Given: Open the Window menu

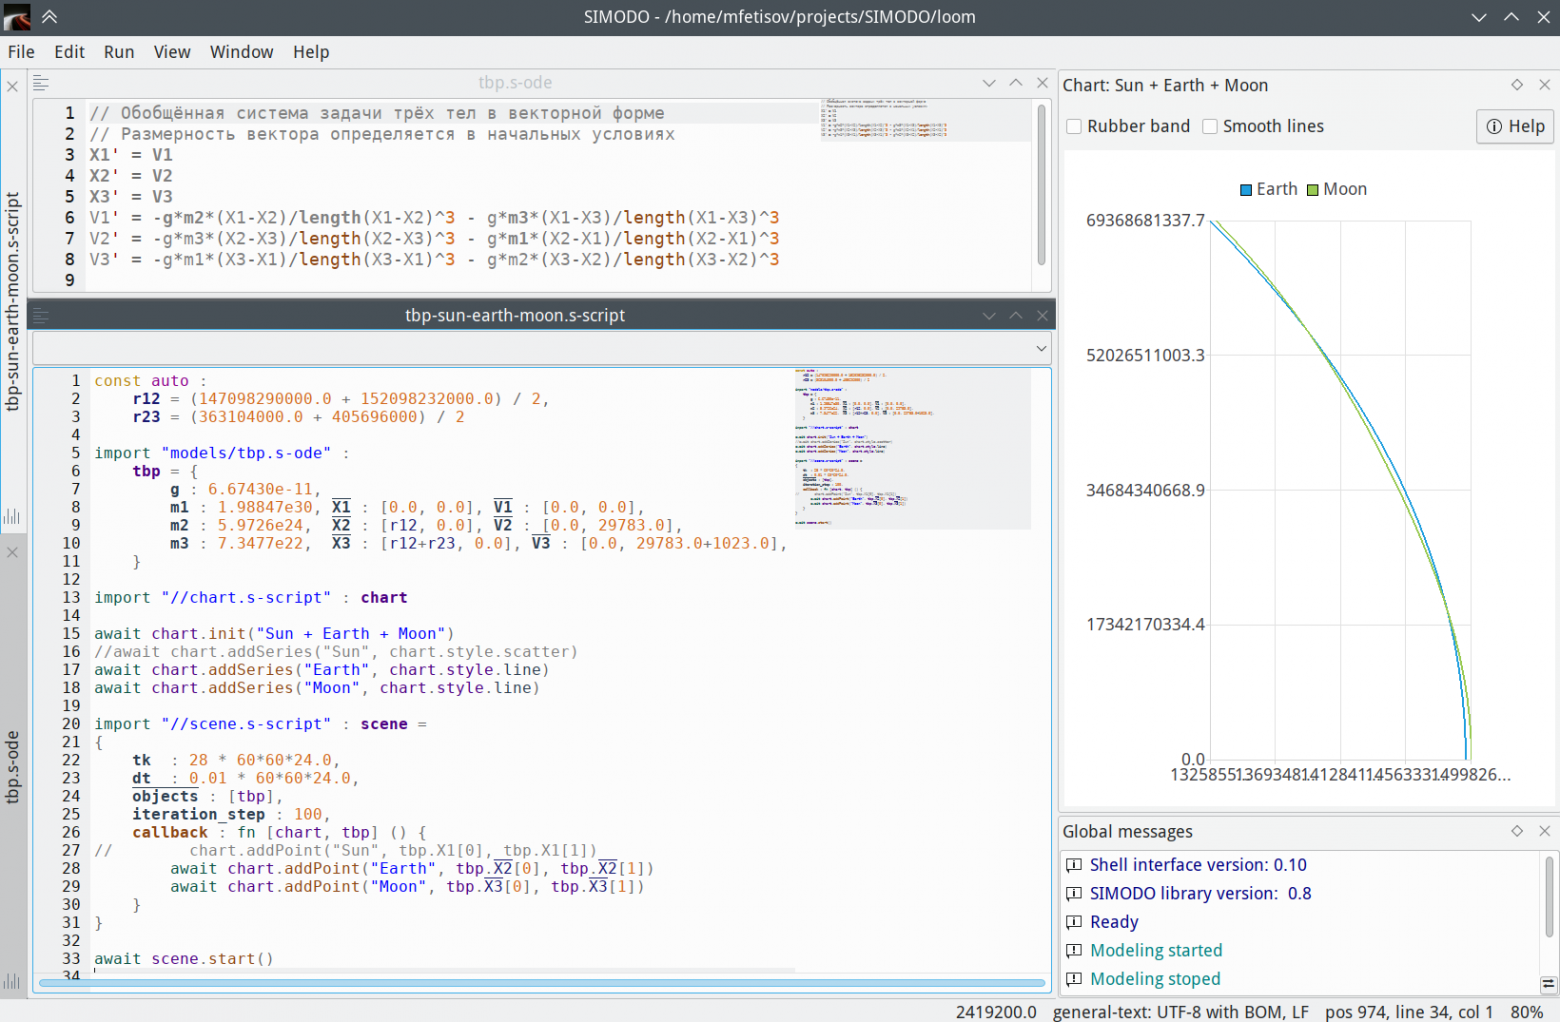Looking at the screenshot, I should pos(241,52).
